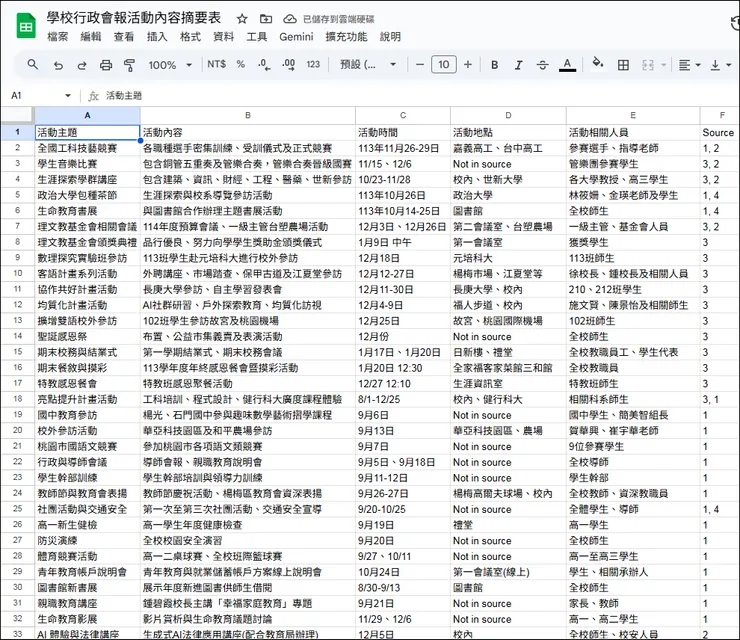The width and height of the screenshot is (740, 640).
Task: Open the 資料 menu
Action: pos(223,37)
